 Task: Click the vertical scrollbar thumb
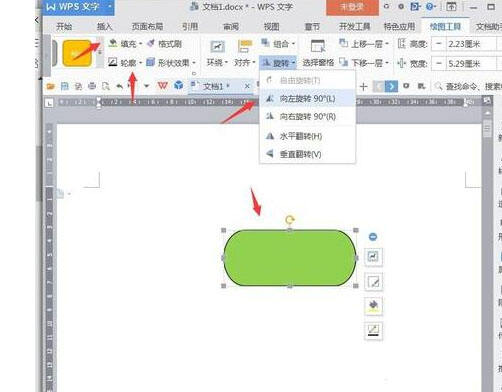pyautogui.click(x=487, y=129)
